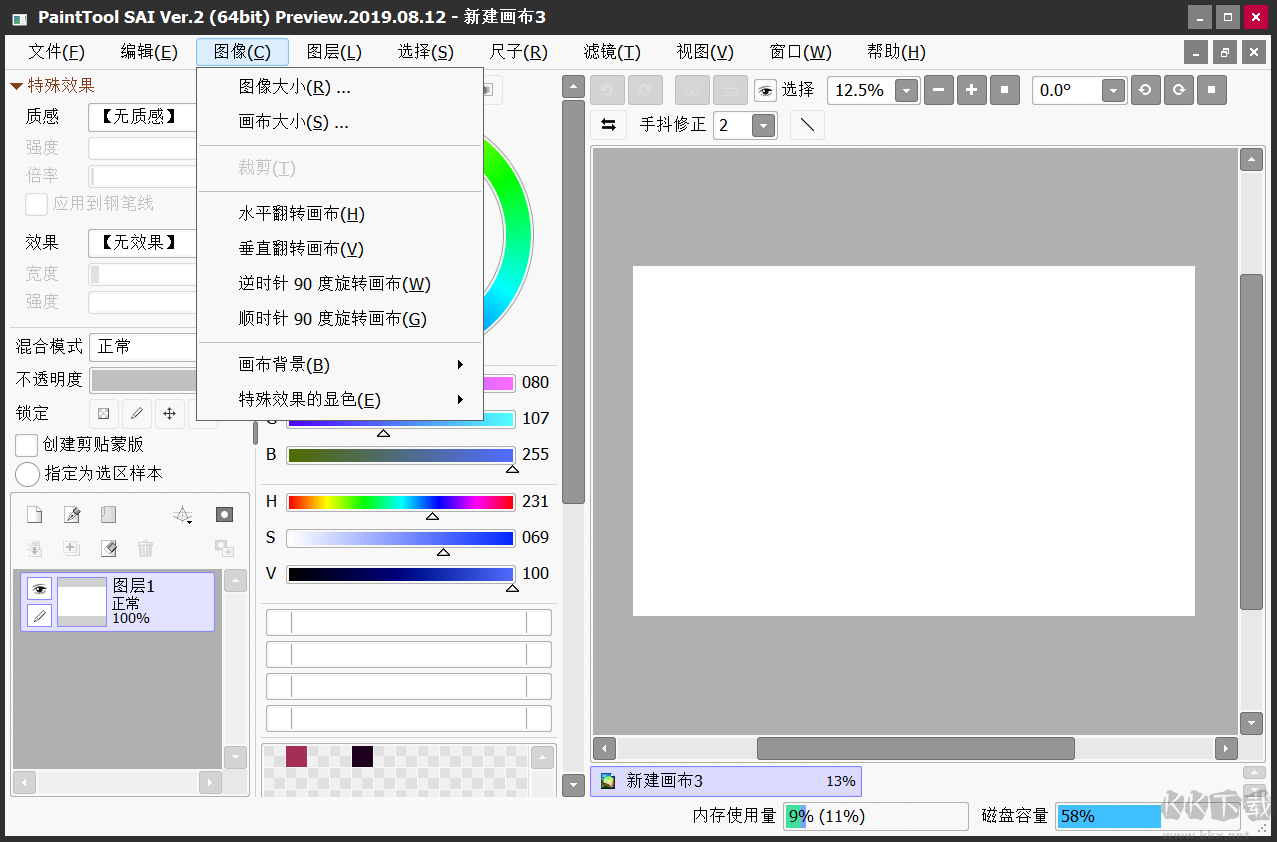1277x842 pixels.
Task: Select the Line tool next to 手抖修正
Action: pyautogui.click(x=807, y=124)
